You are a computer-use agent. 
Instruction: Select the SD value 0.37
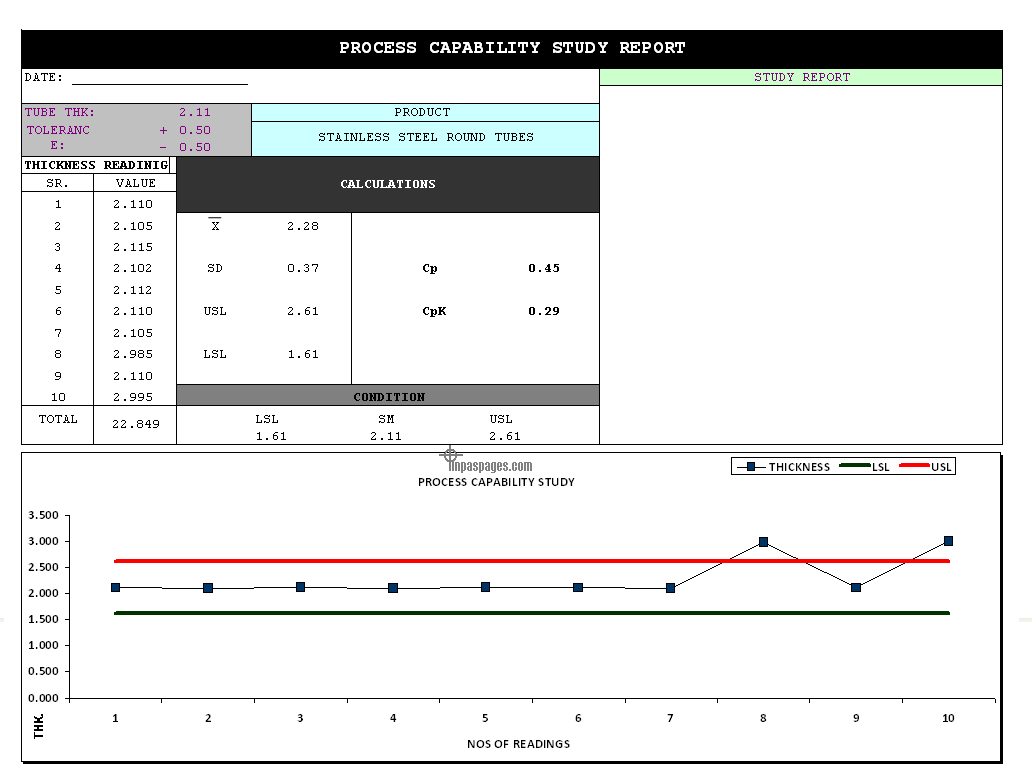[x=303, y=268]
